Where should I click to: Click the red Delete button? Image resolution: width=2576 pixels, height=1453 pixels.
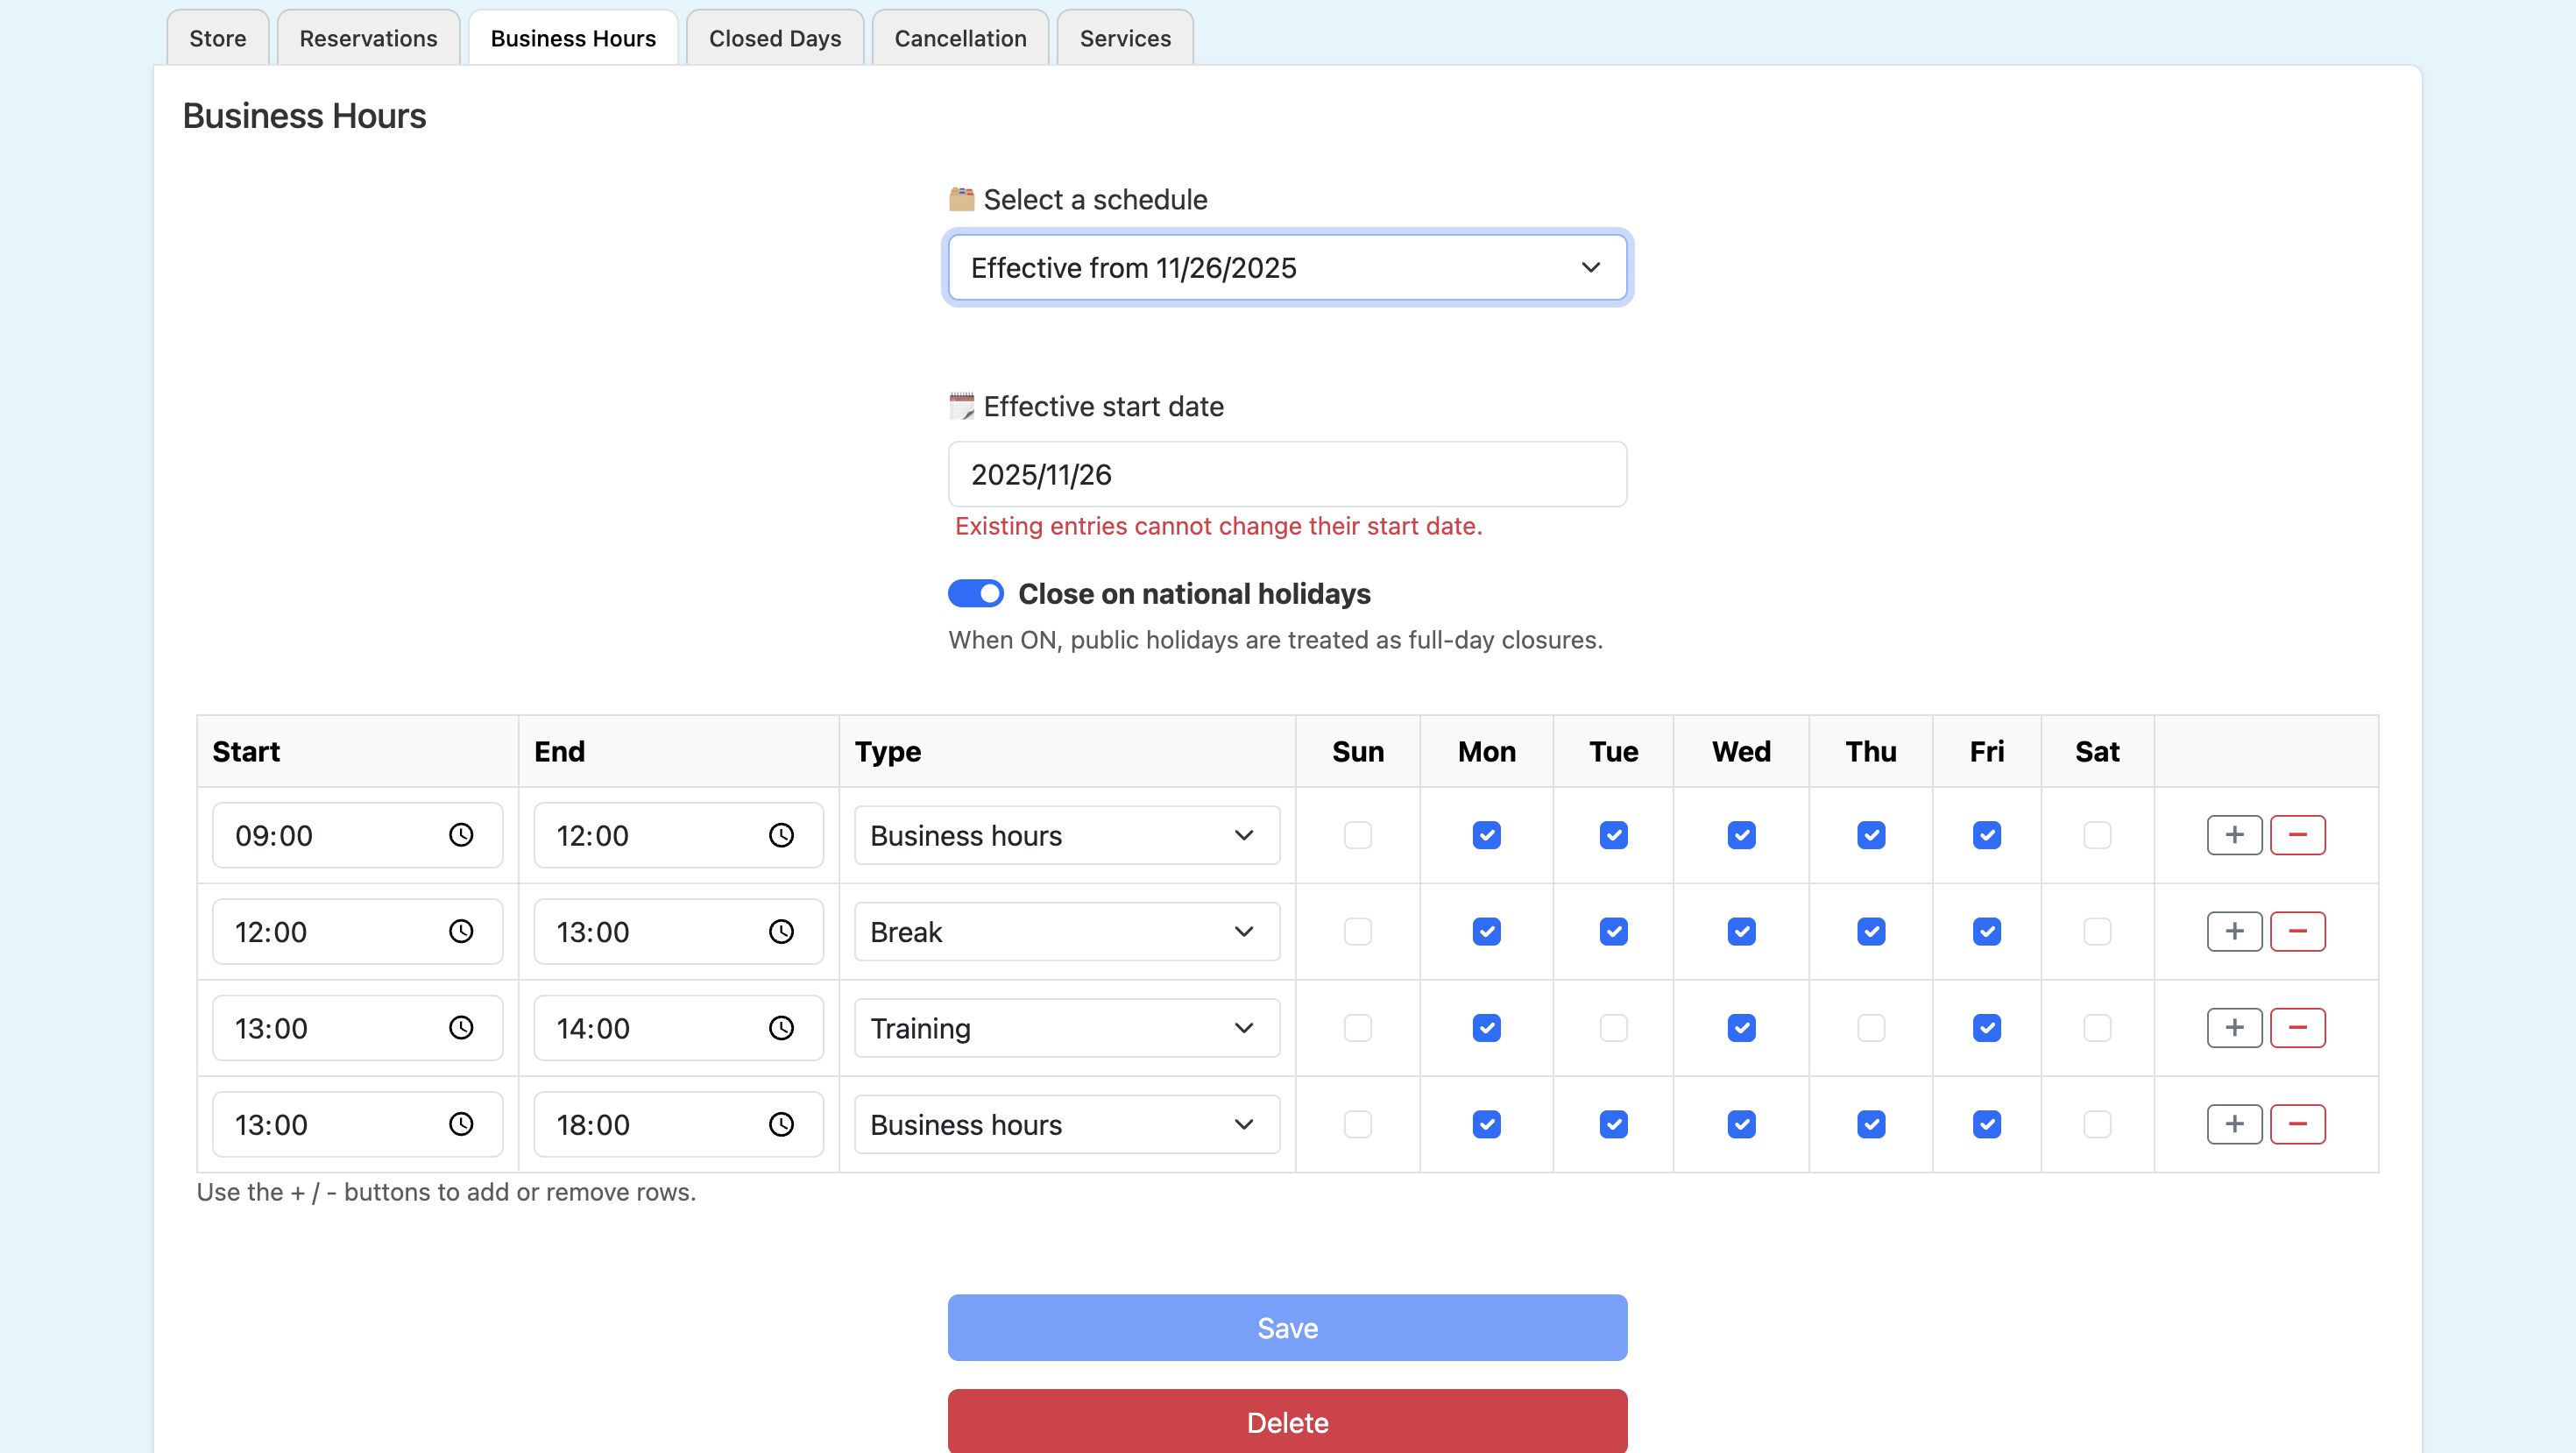coord(1287,1421)
